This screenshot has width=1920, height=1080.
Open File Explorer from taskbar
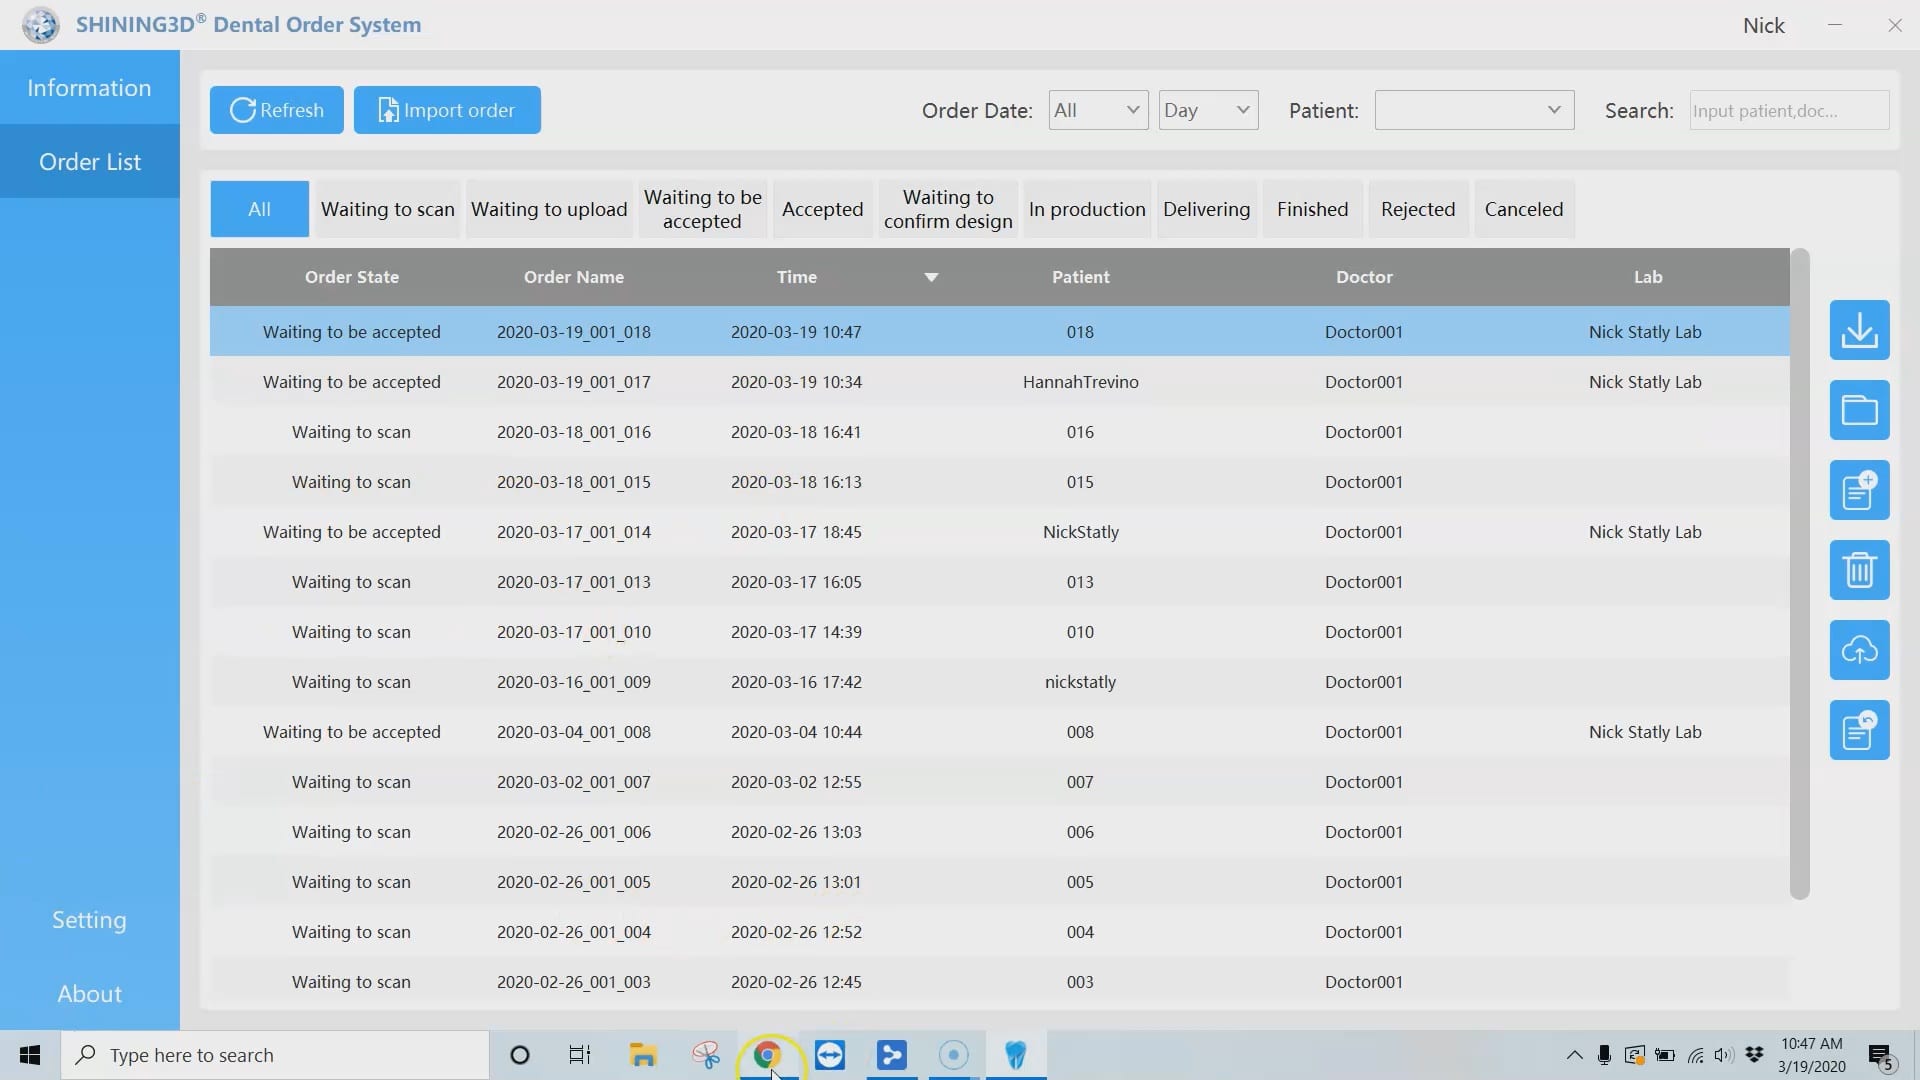click(643, 1055)
